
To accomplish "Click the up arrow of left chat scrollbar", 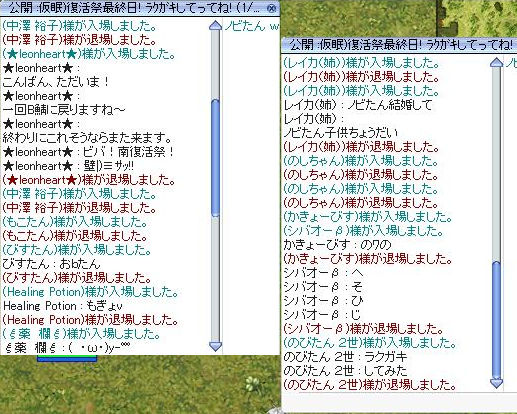I will 215,26.
